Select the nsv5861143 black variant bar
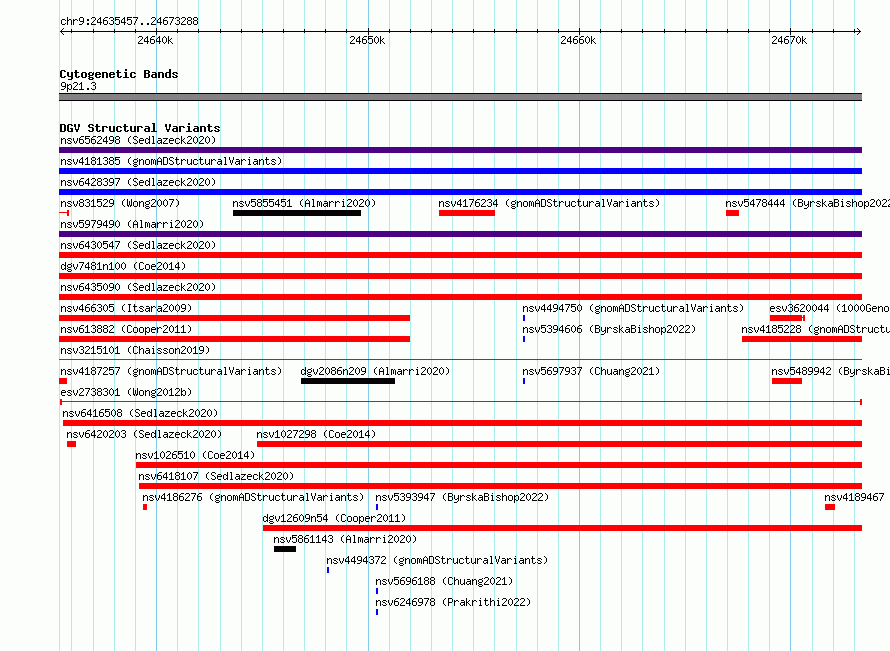The width and height of the screenshot is (890, 651). click(x=285, y=549)
